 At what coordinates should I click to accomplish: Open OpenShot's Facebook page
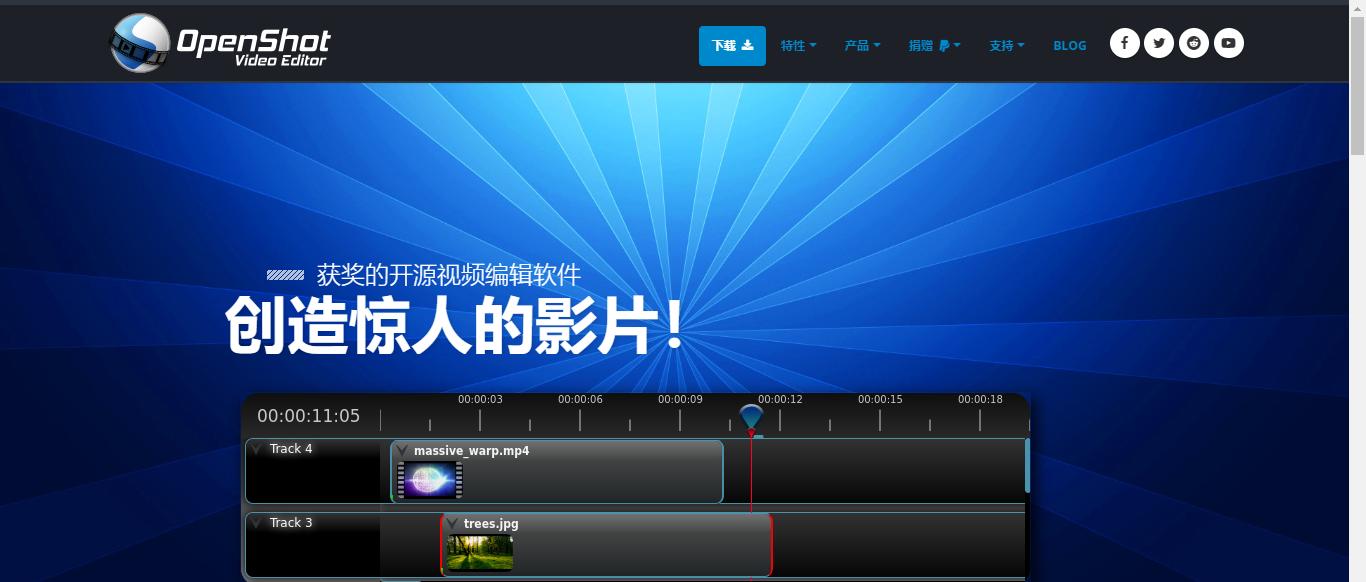(1124, 42)
